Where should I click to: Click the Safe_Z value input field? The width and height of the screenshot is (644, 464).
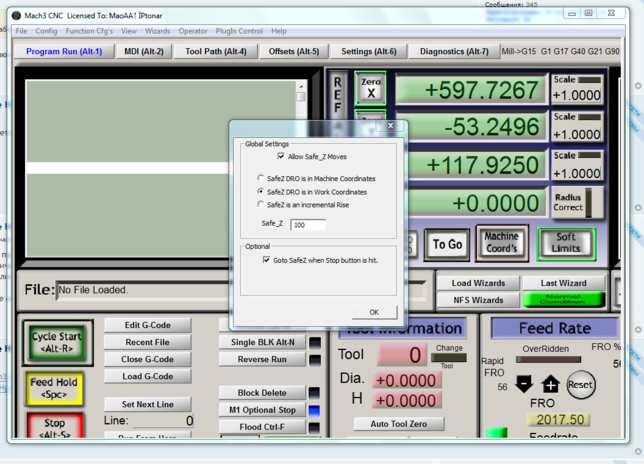coord(308,225)
